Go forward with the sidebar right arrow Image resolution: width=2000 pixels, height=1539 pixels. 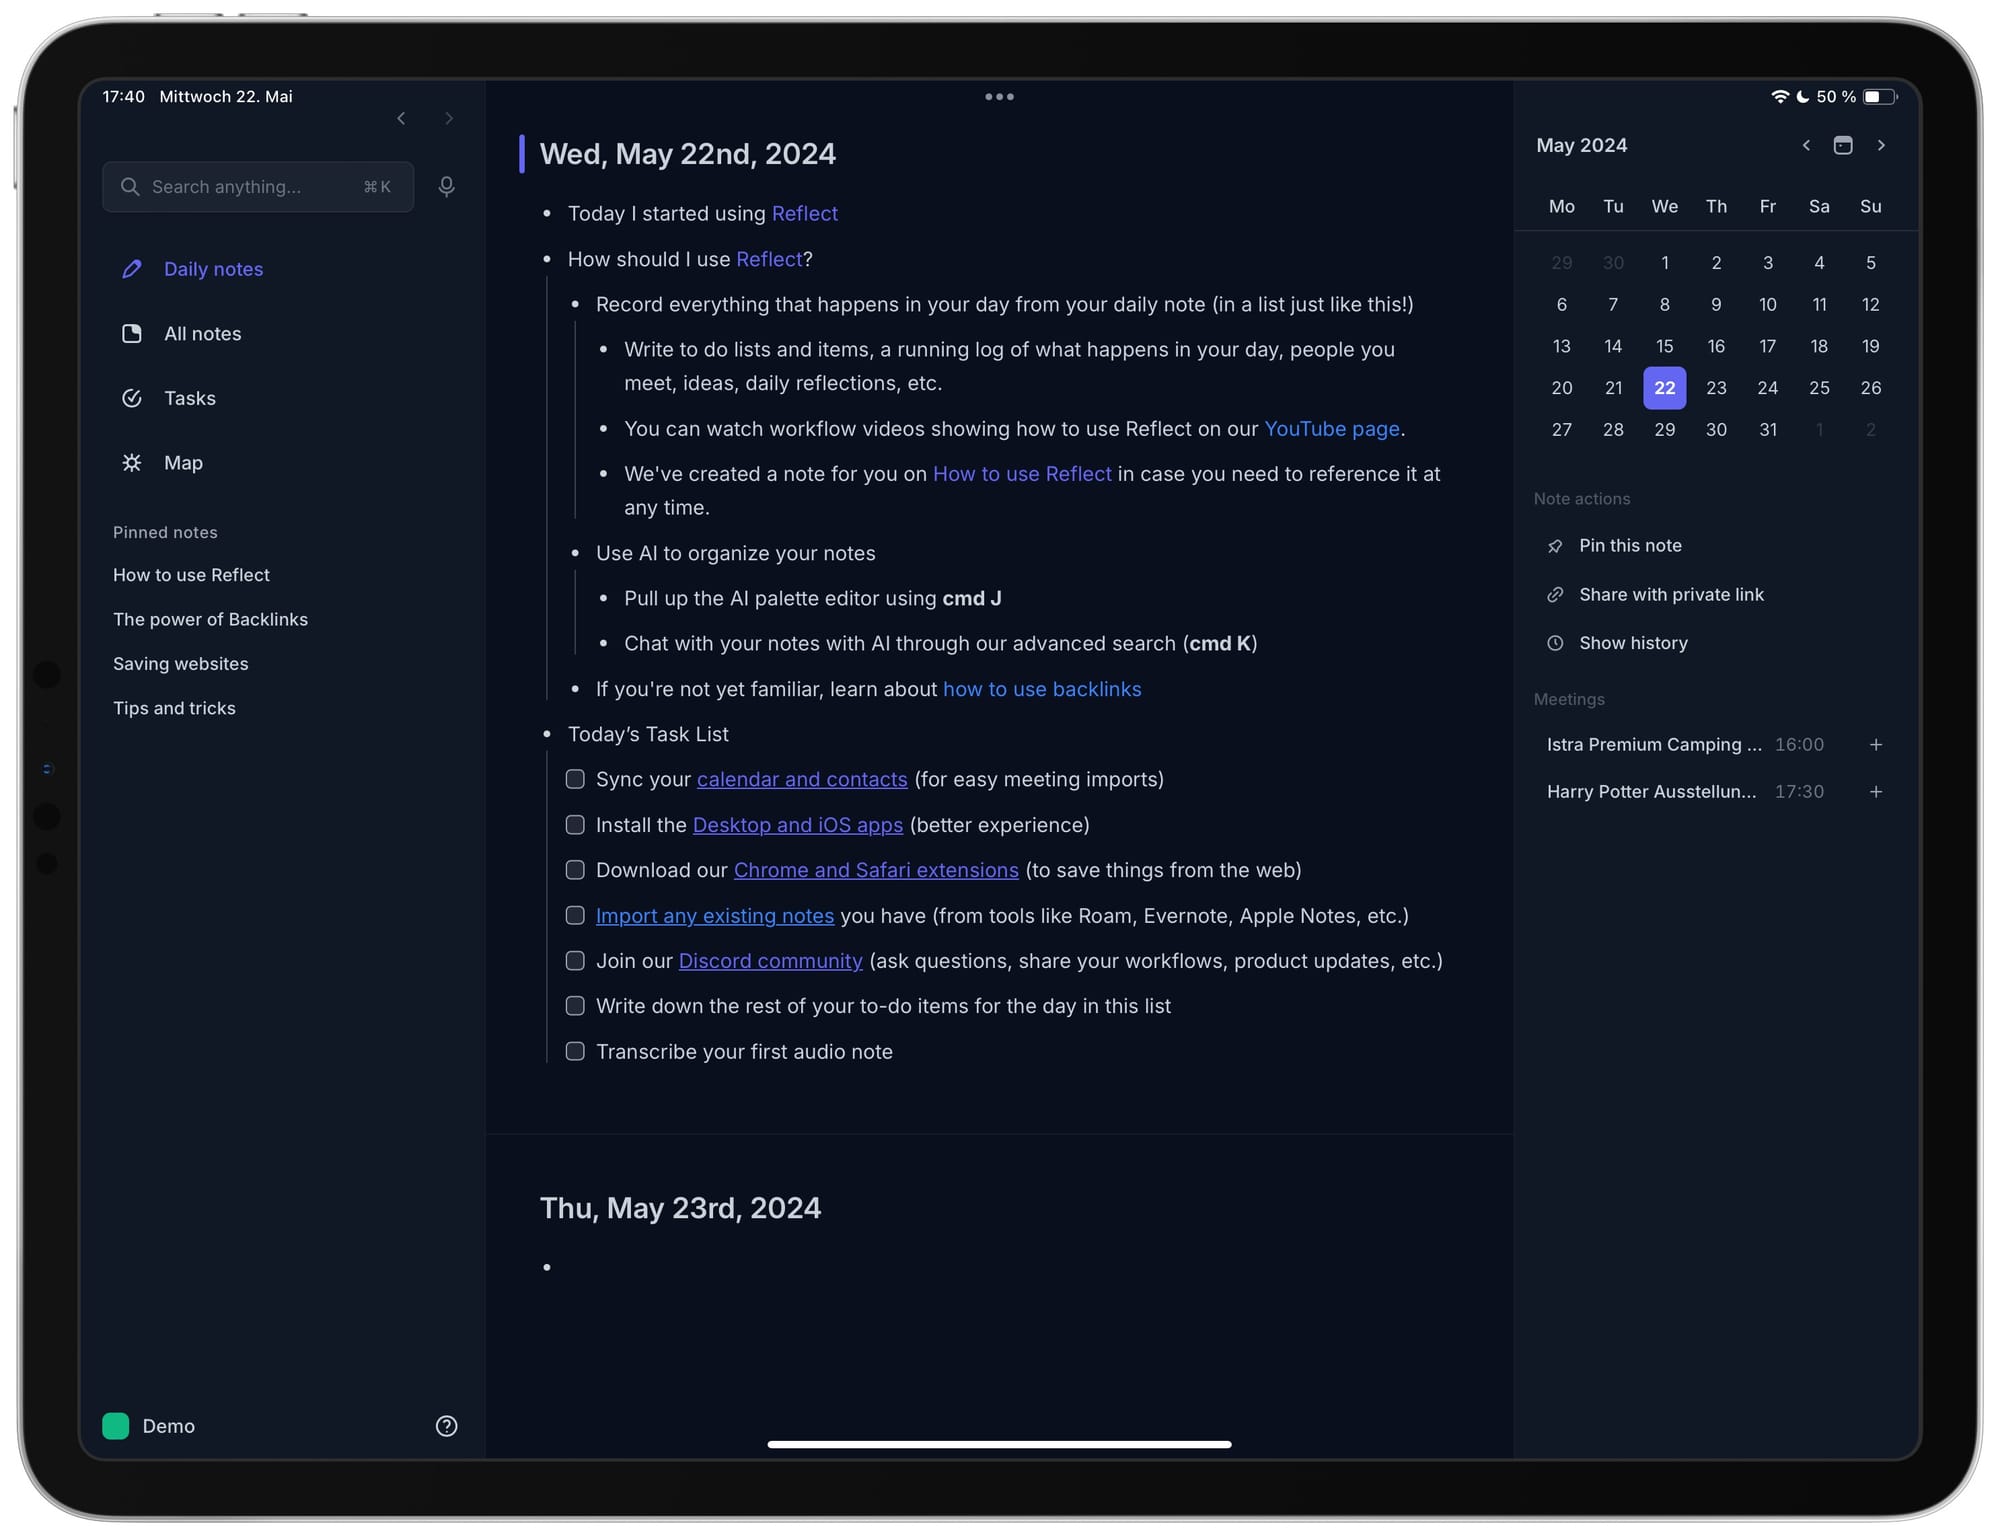[449, 119]
